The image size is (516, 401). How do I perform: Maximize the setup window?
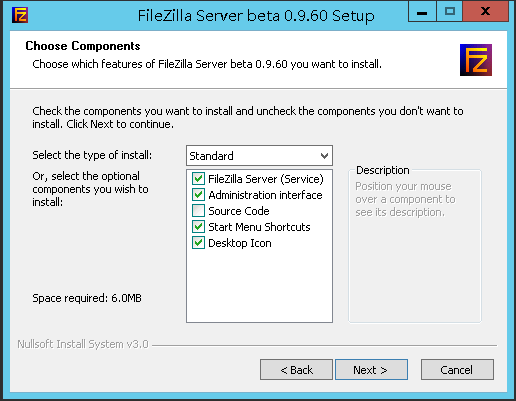pos(449,12)
